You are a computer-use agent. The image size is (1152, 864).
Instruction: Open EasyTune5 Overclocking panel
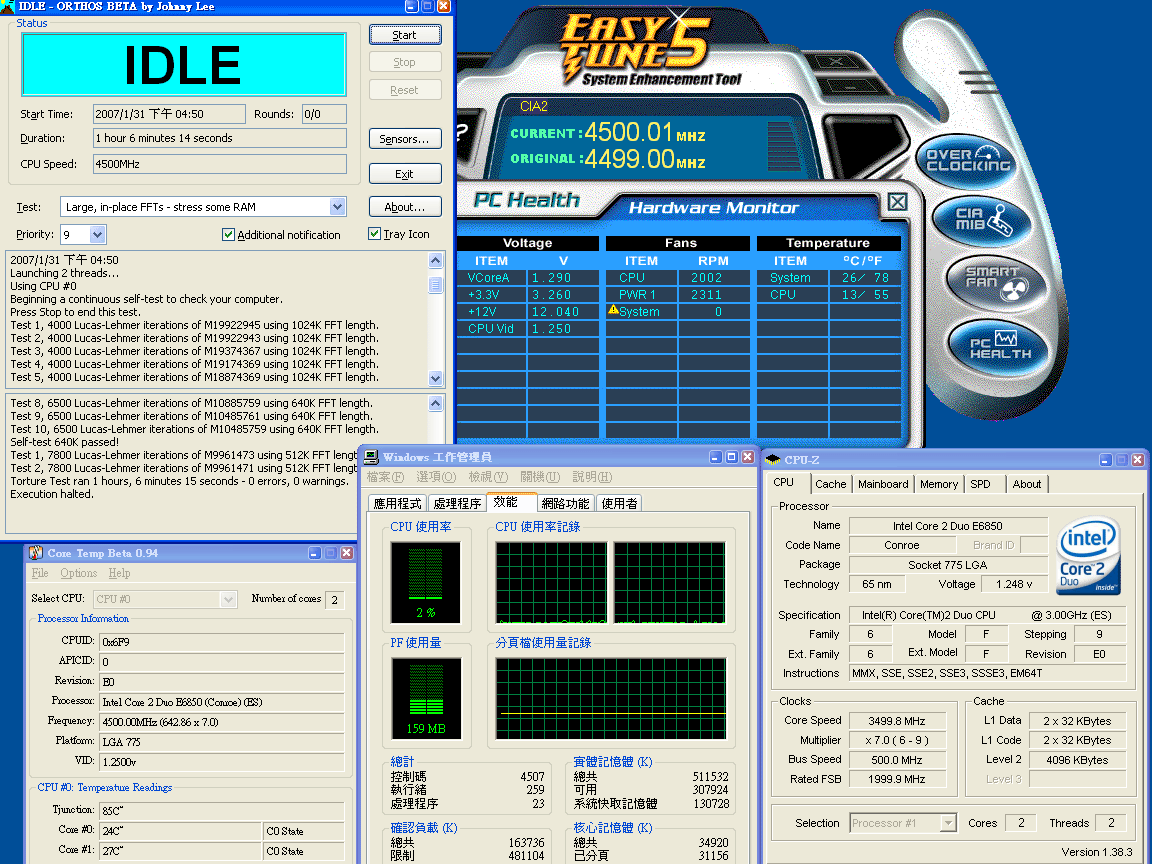tap(968, 160)
